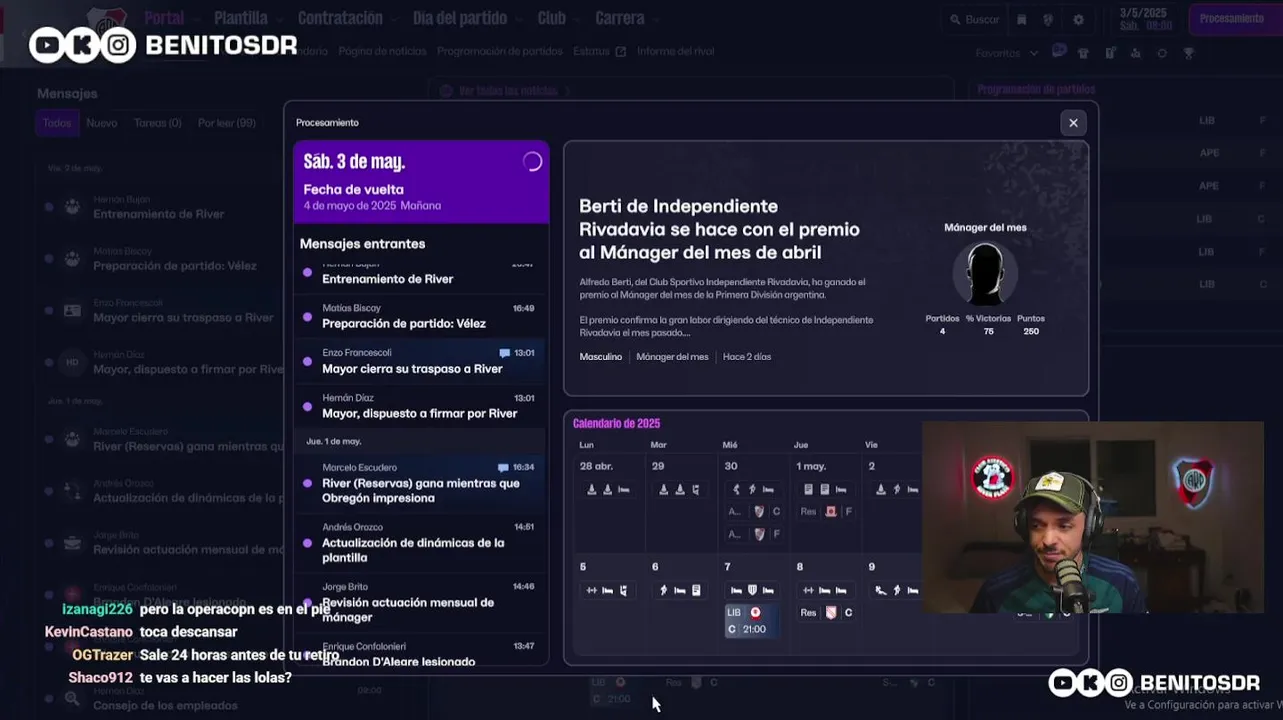Click the external link icon beside Estatus
The image size is (1283, 720).
[x=621, y=52]
